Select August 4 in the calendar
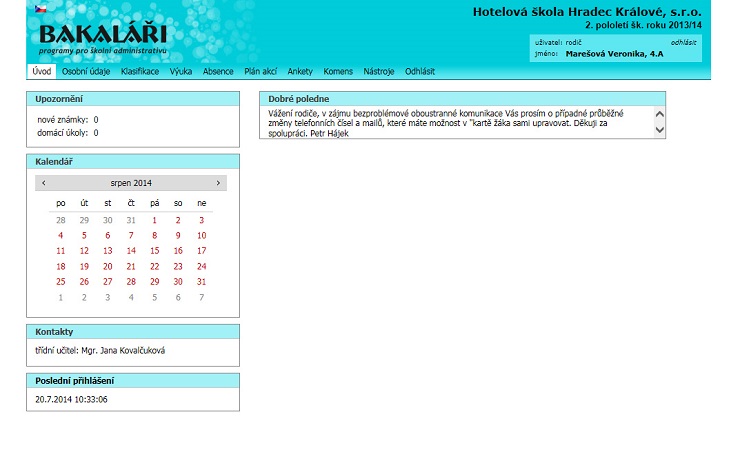This screenshot has width=740, height=472. tap(60, 236)
